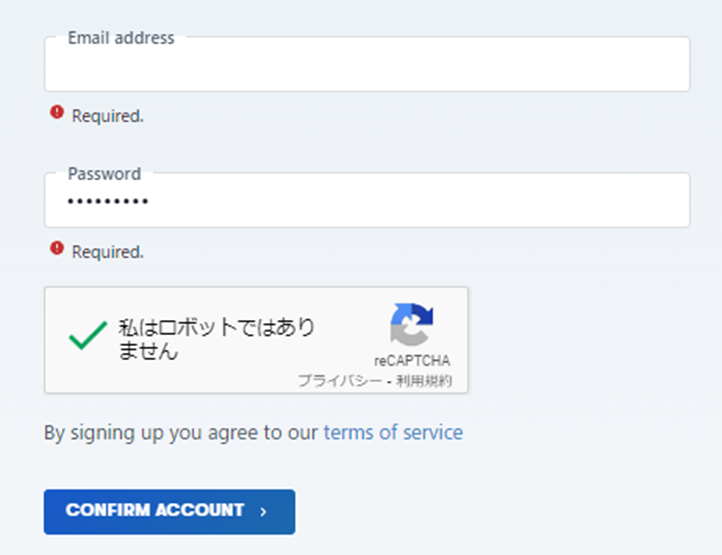The width and height of the screenshot is (722, 555).
Task: Click the Required. message under Password
Action: click(x=108, y=252)
